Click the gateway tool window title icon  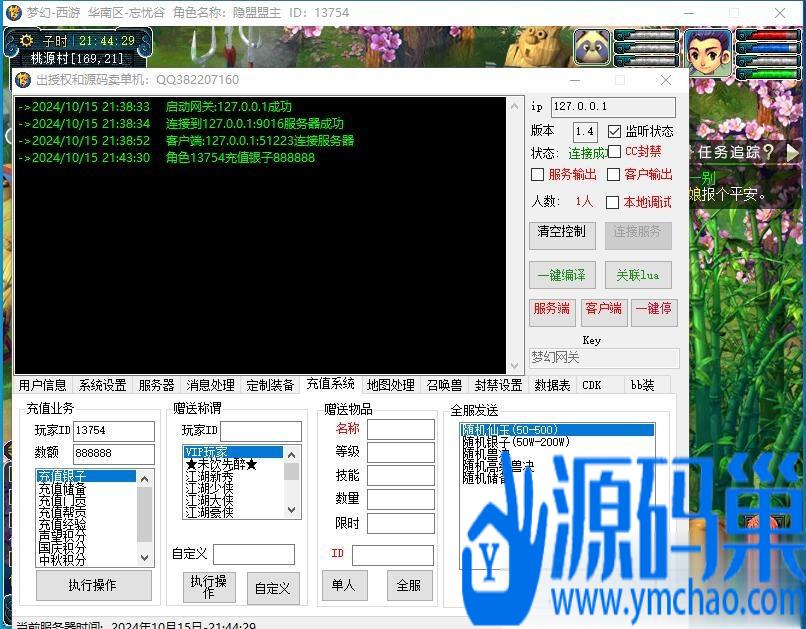[x=23, y=80]
